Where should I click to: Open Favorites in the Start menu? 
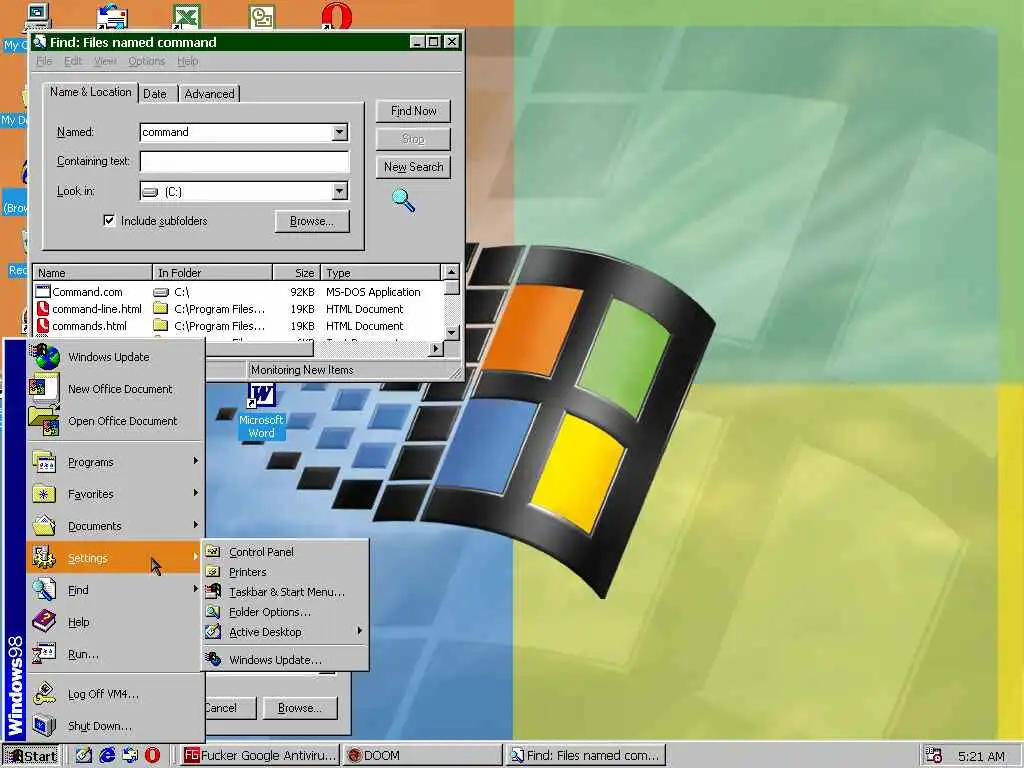(114, 494)
